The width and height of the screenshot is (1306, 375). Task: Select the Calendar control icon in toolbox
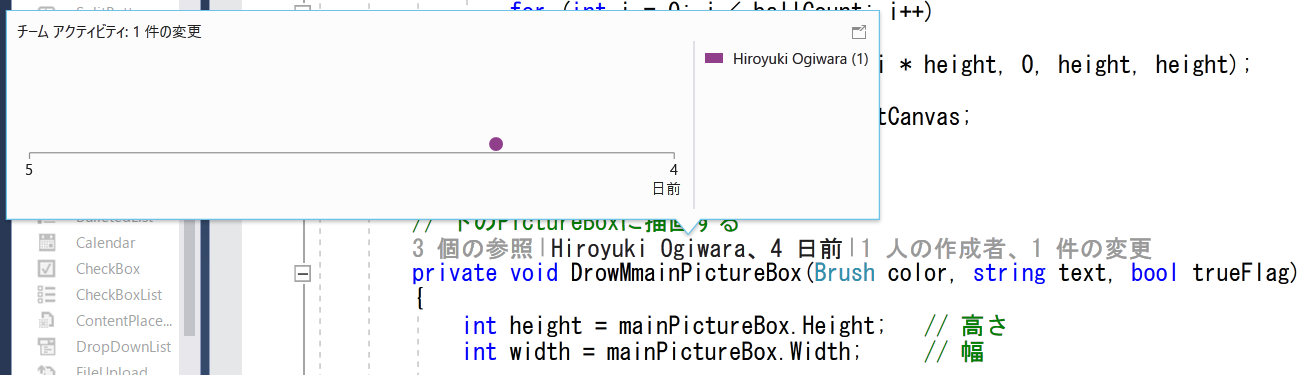[x=46, y=243]
